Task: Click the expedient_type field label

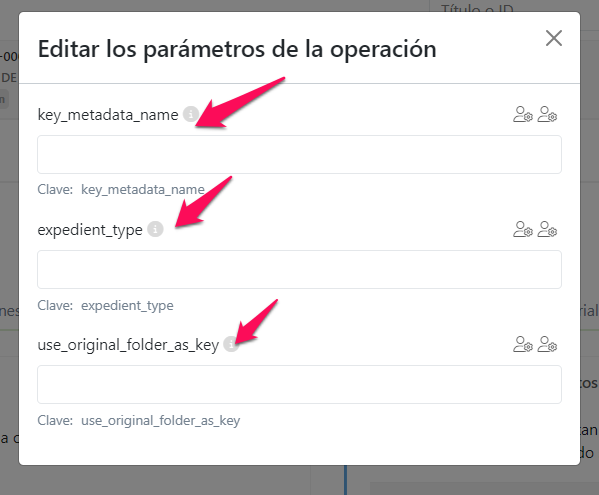Action: click(90, 230)
